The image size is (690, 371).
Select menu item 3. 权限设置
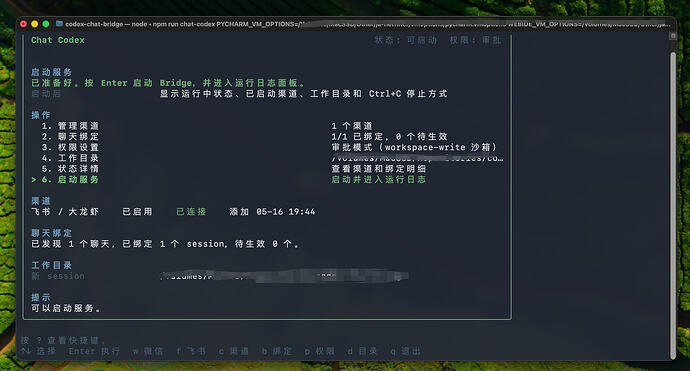click(x=70, y=147)
